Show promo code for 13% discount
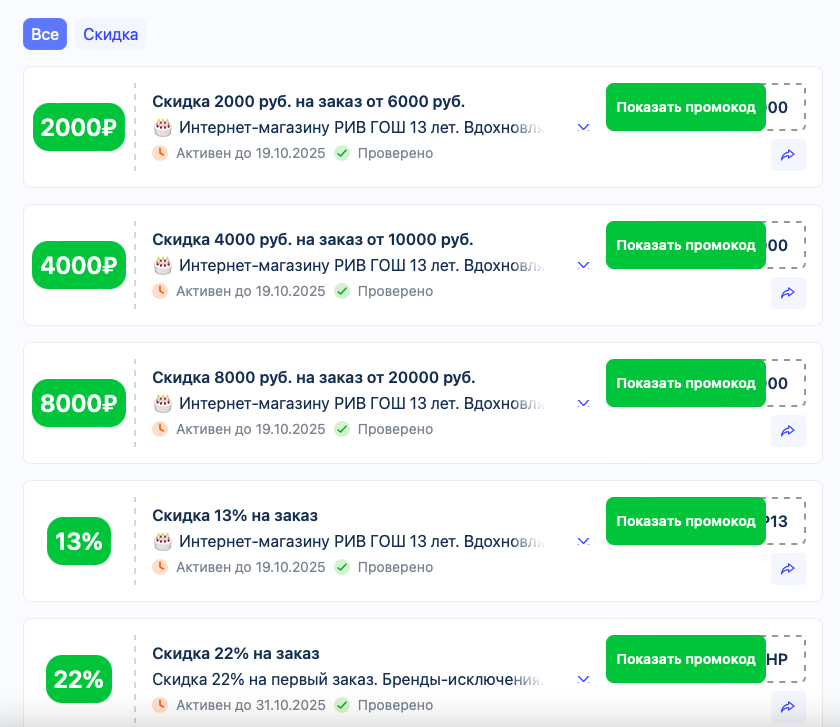840x727 pixels. 686,521
